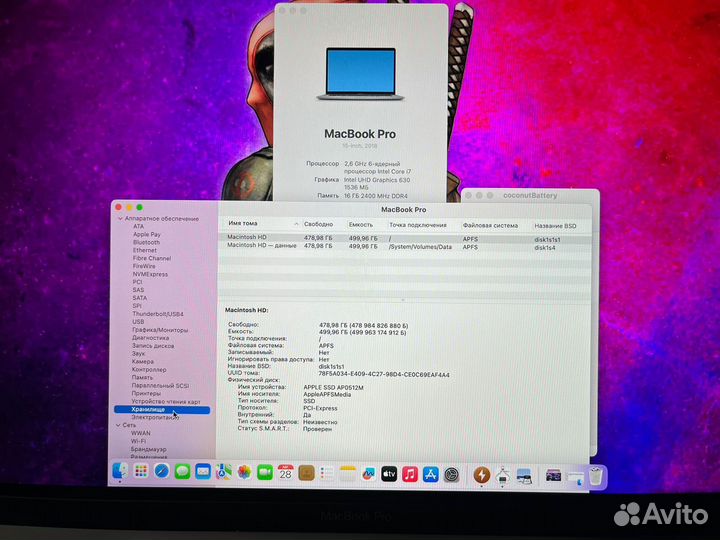Select SATA in sidebar
Screen dimensions: 720x540
click(140, 298)
